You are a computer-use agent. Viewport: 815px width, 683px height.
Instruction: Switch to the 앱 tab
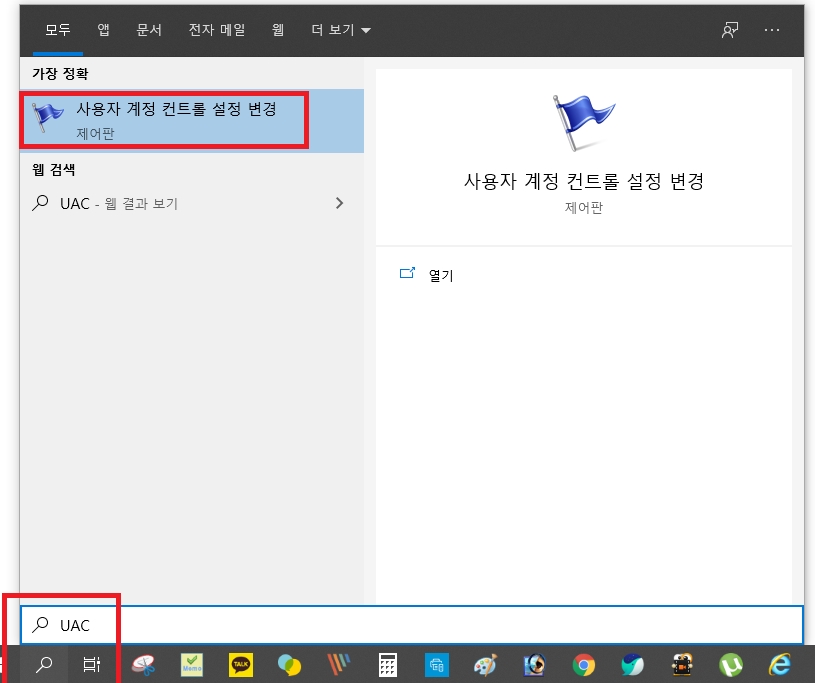103,30
